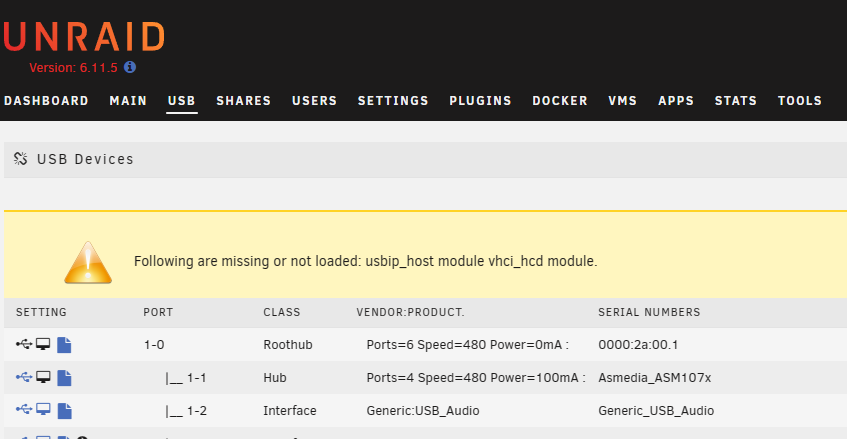Open the Dashboard tab
This screenshot has width=847, height=439.
(46, 101)
